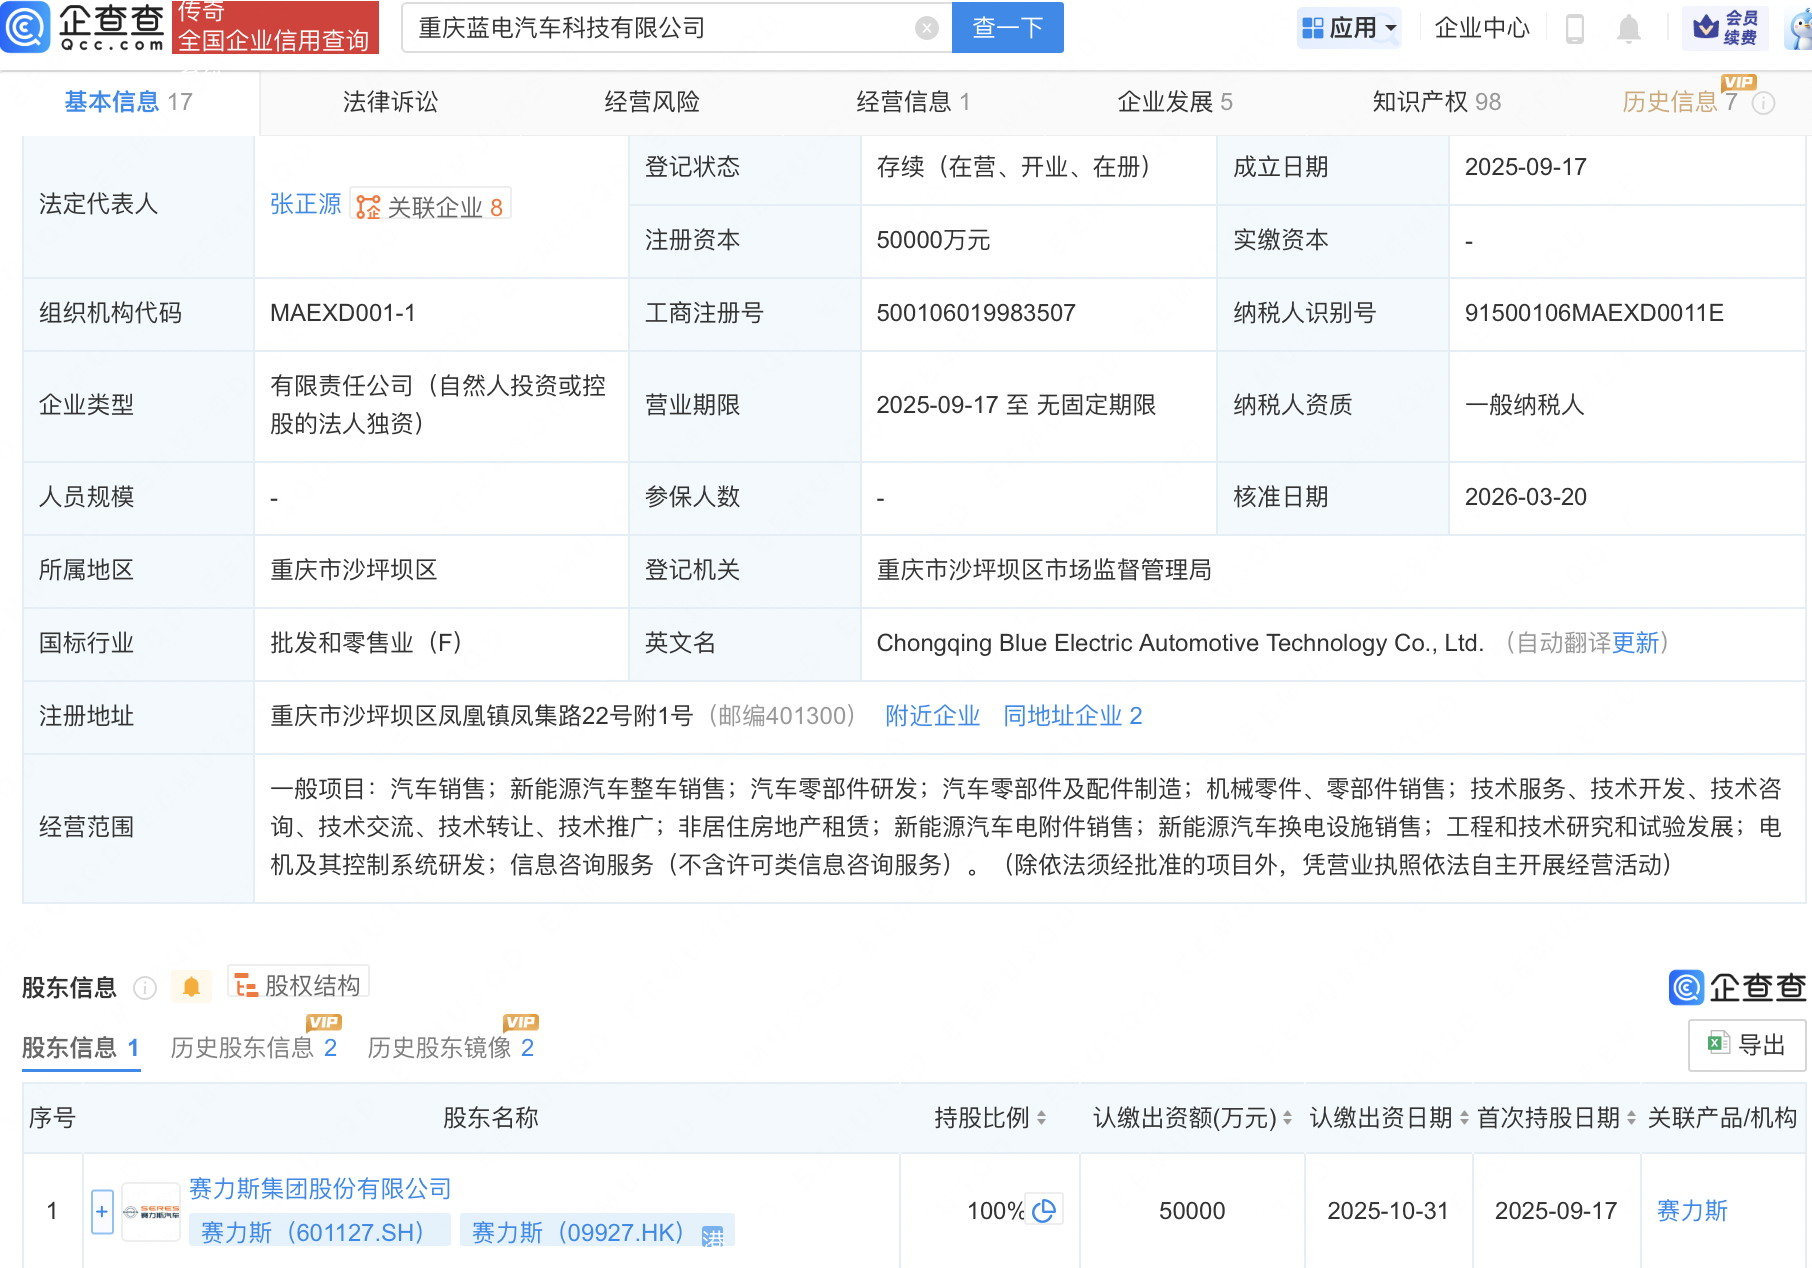1812x1268 pixels.
Task: Click the 查一下 search button
Action: tap(1007, 28)
